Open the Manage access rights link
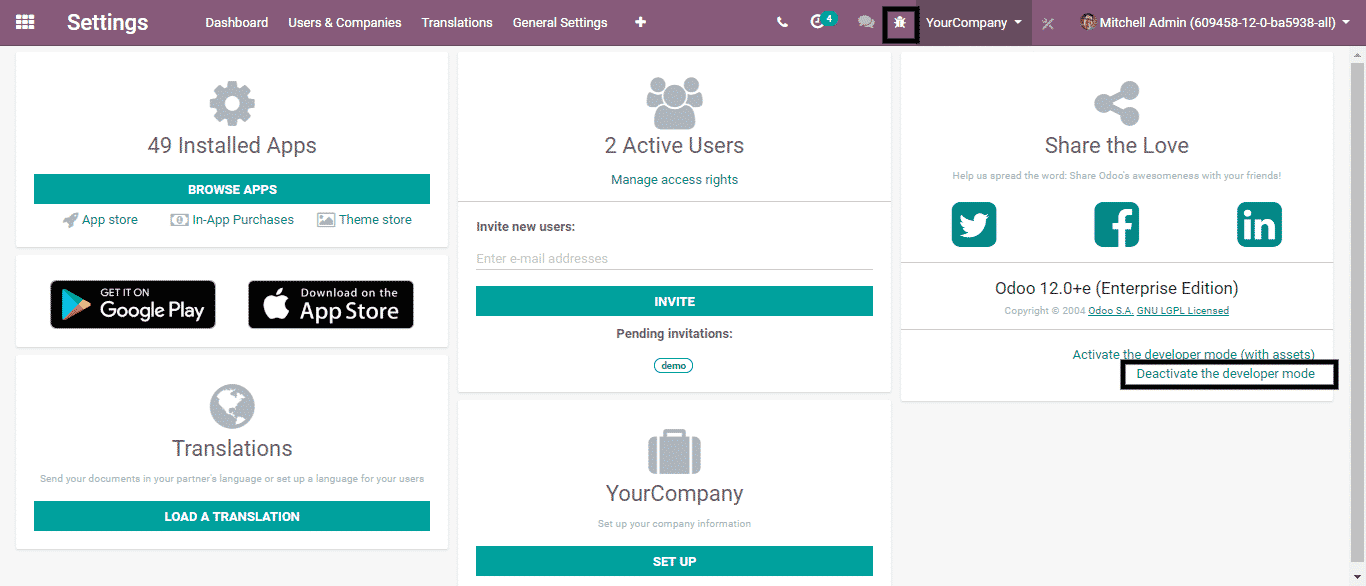The width and height of the screenshot is (1366, 586). tap(674, 180)
